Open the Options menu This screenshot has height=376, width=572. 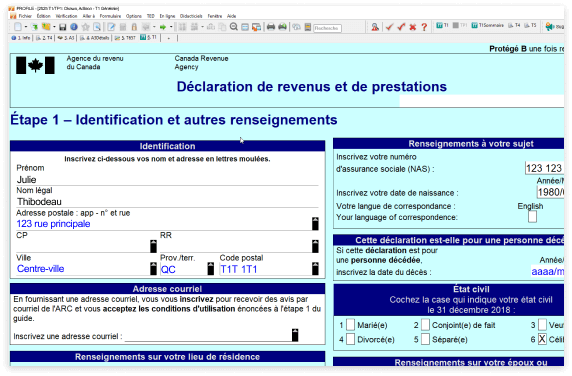click(x=134, y=16)
